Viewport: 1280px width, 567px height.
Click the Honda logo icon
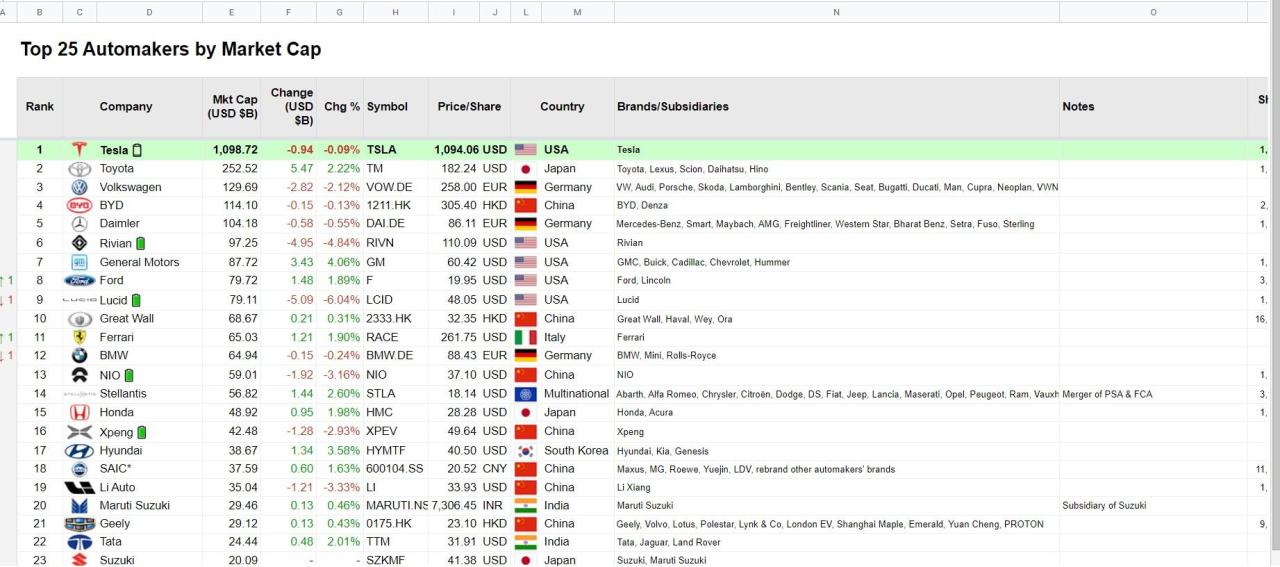pos(80,413)
